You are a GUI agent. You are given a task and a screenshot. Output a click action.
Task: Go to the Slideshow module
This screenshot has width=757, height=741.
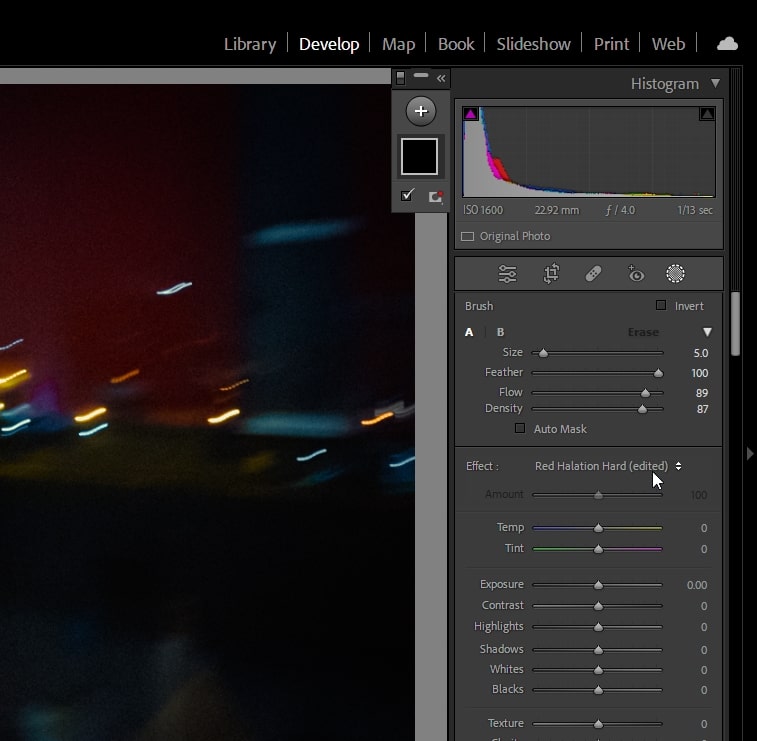(x=533, y=44)
